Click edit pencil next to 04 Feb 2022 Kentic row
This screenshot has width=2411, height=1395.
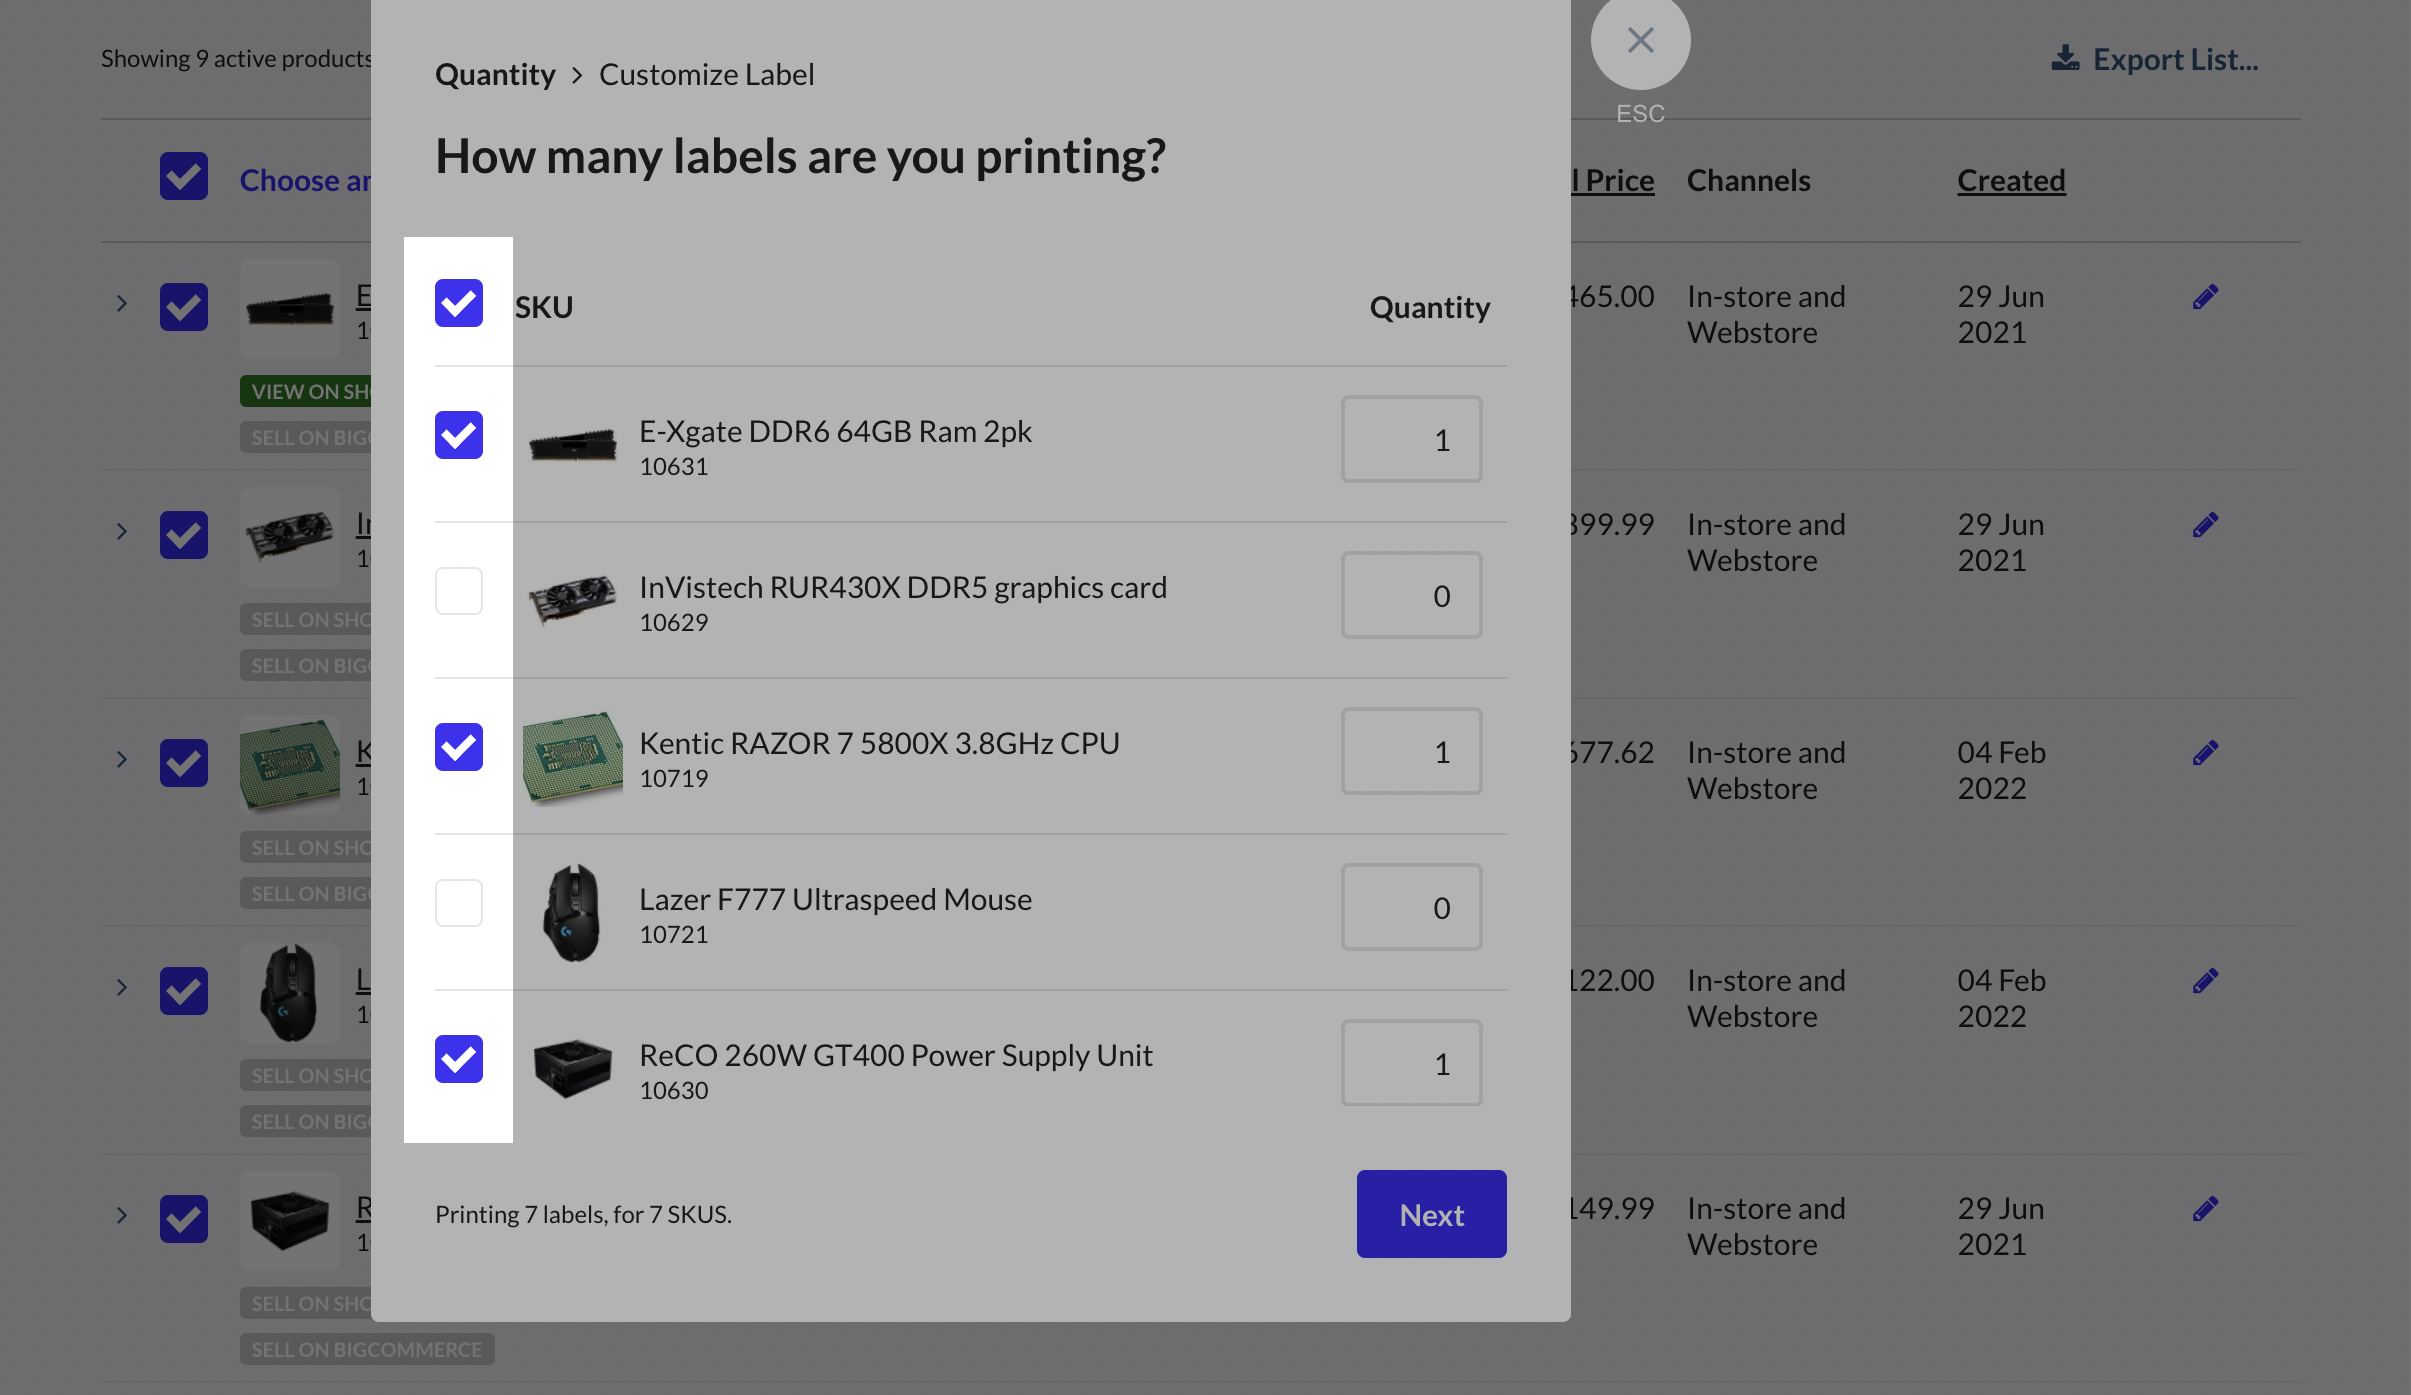pos(2205,753)
